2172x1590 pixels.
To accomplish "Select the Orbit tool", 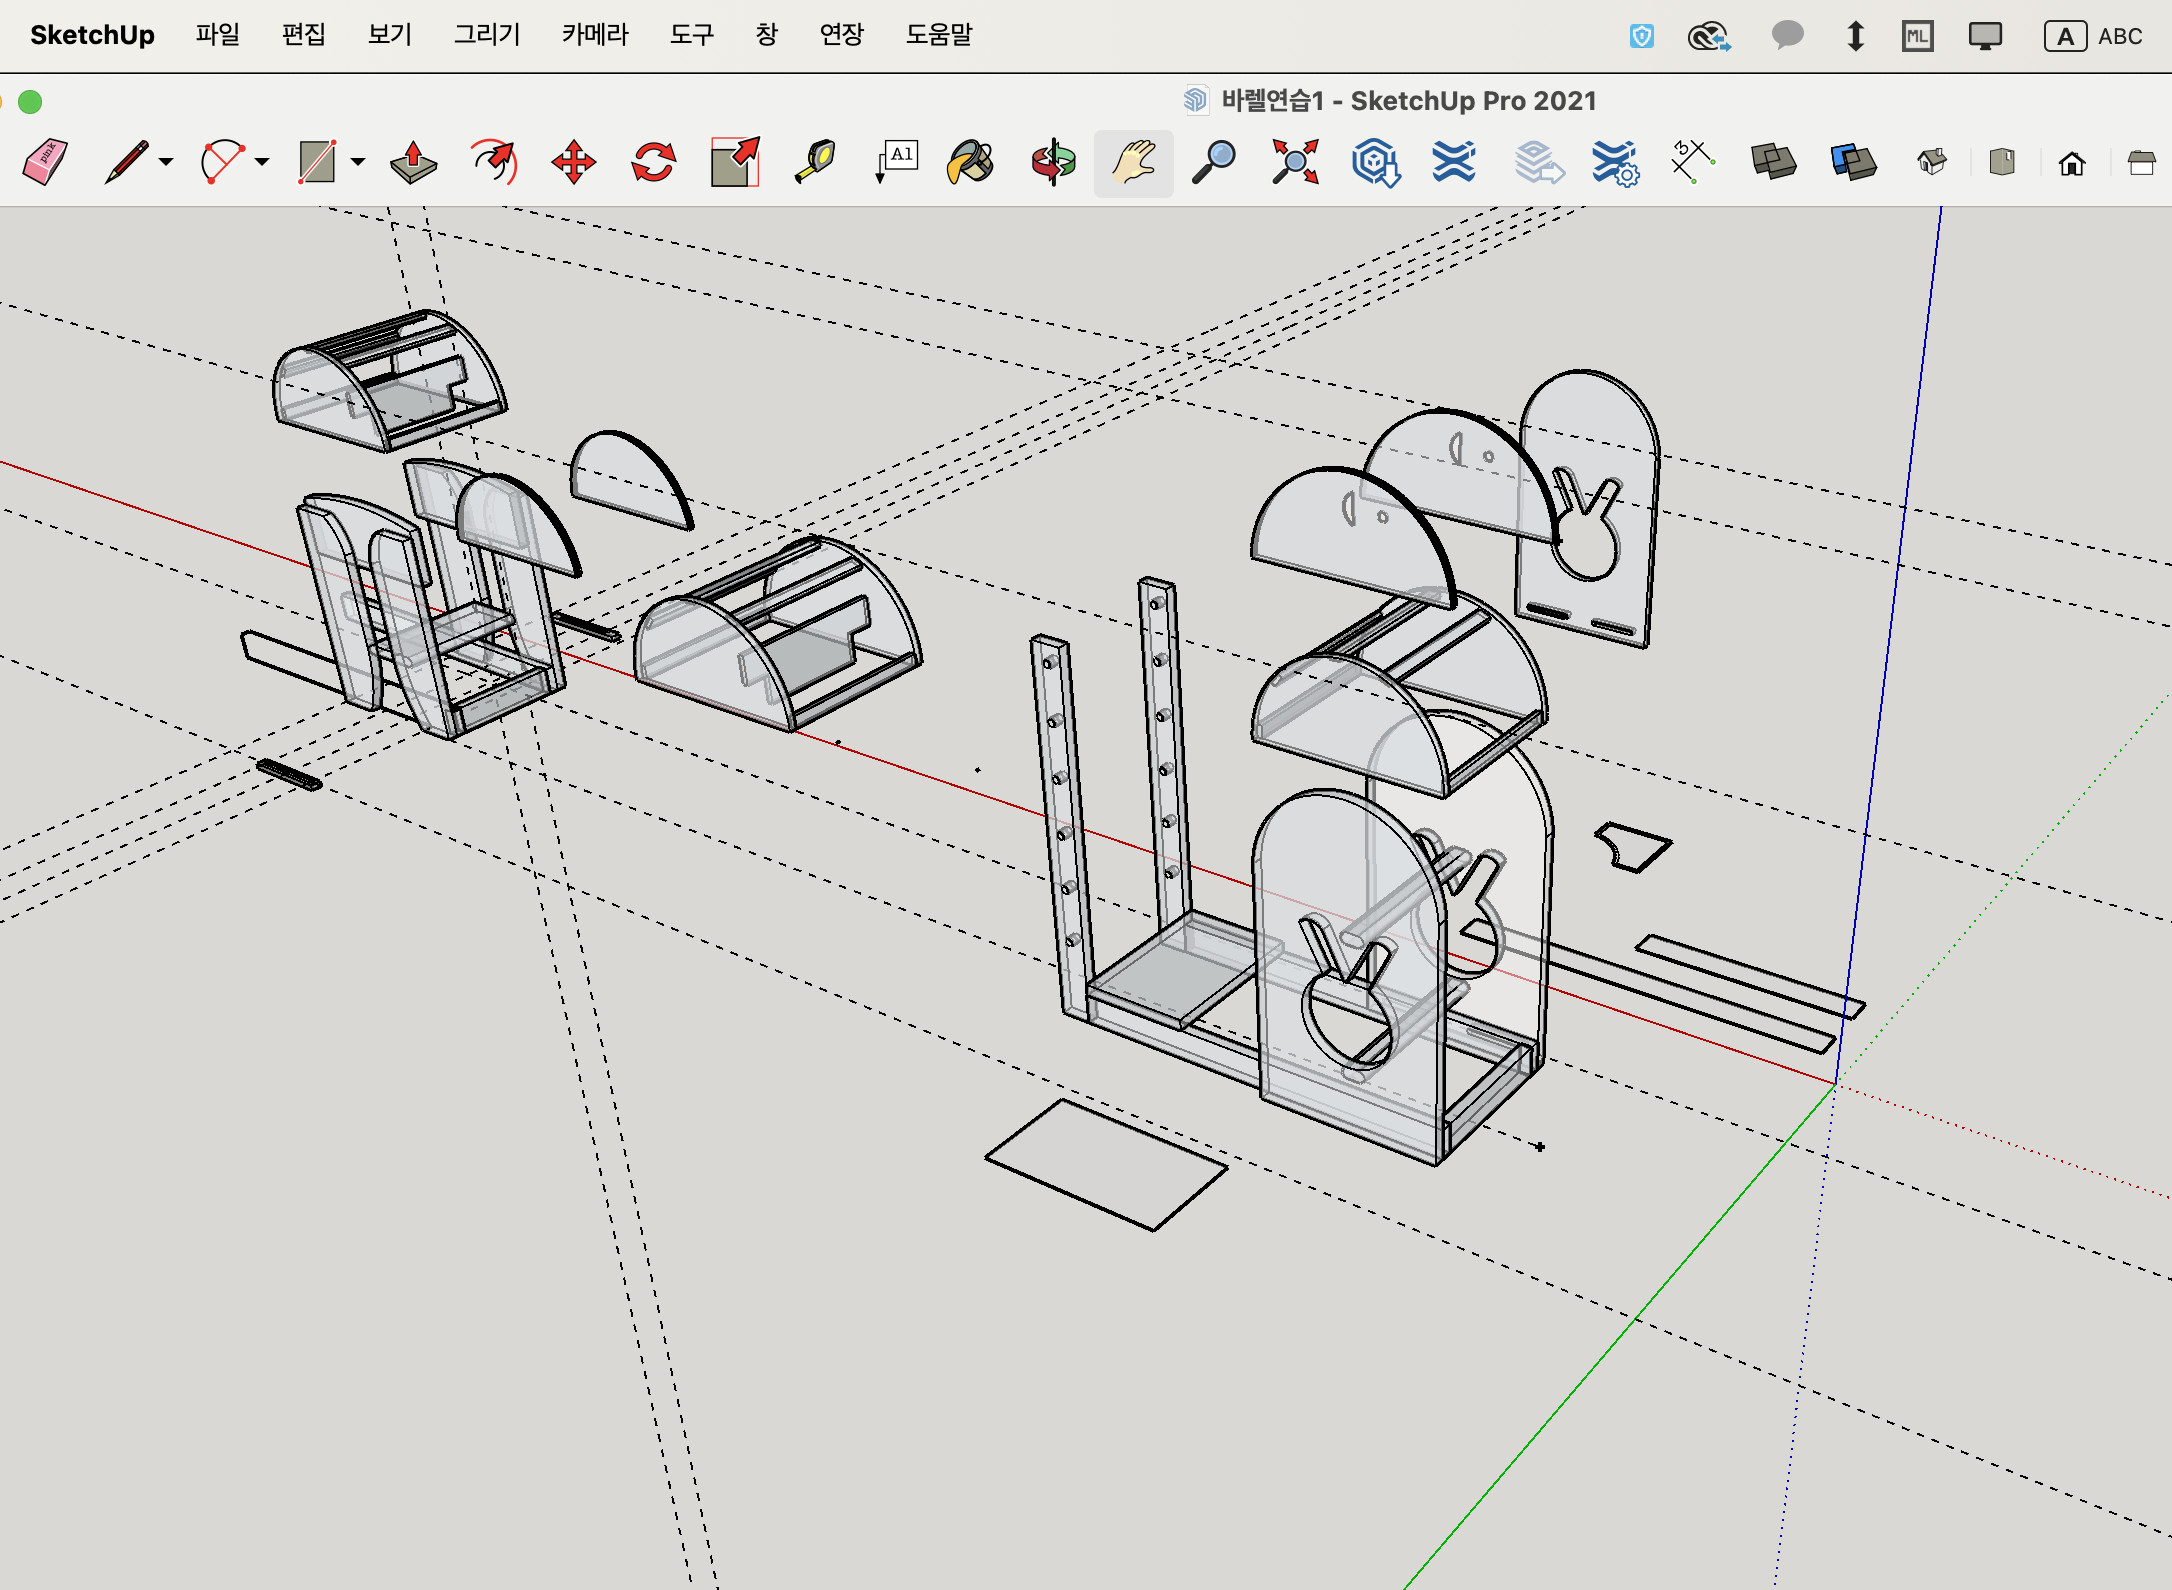I will [1053, 162].
